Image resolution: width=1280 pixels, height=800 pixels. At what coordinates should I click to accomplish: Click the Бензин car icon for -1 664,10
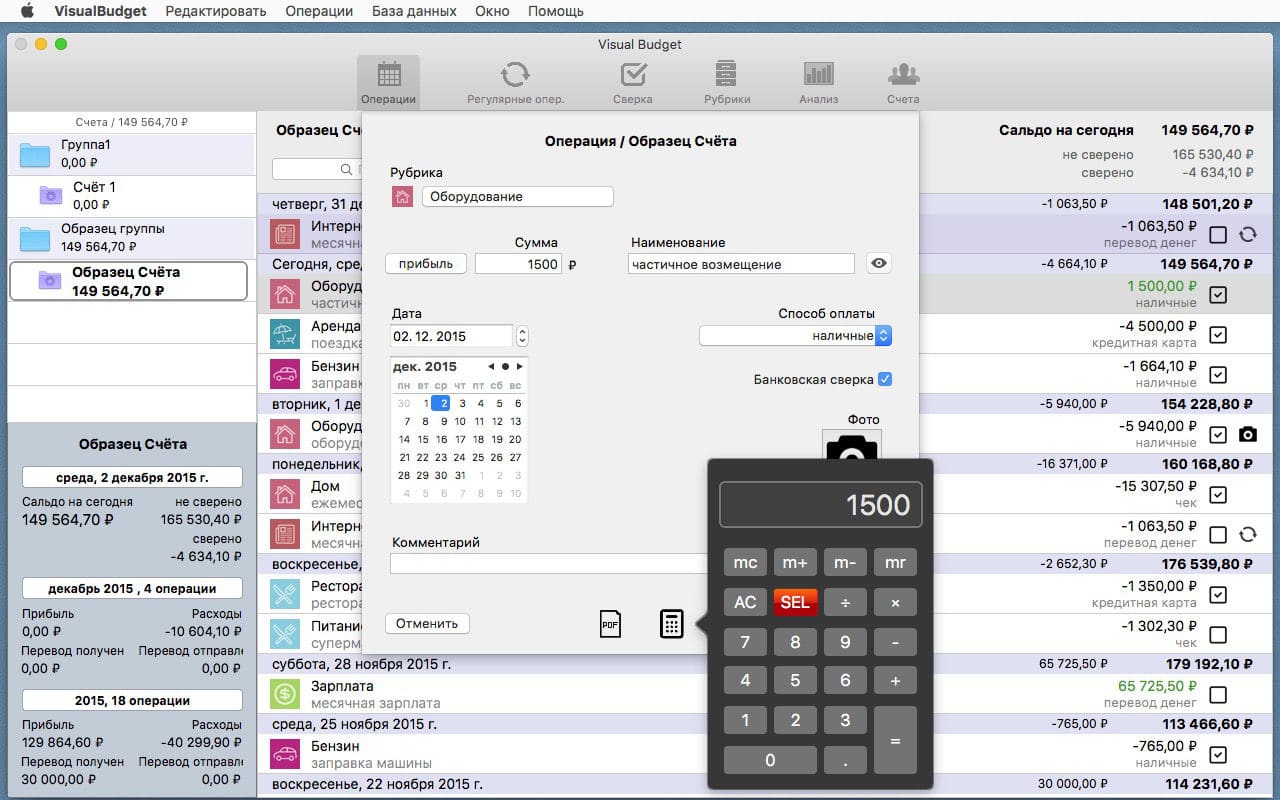coord(285,374)
